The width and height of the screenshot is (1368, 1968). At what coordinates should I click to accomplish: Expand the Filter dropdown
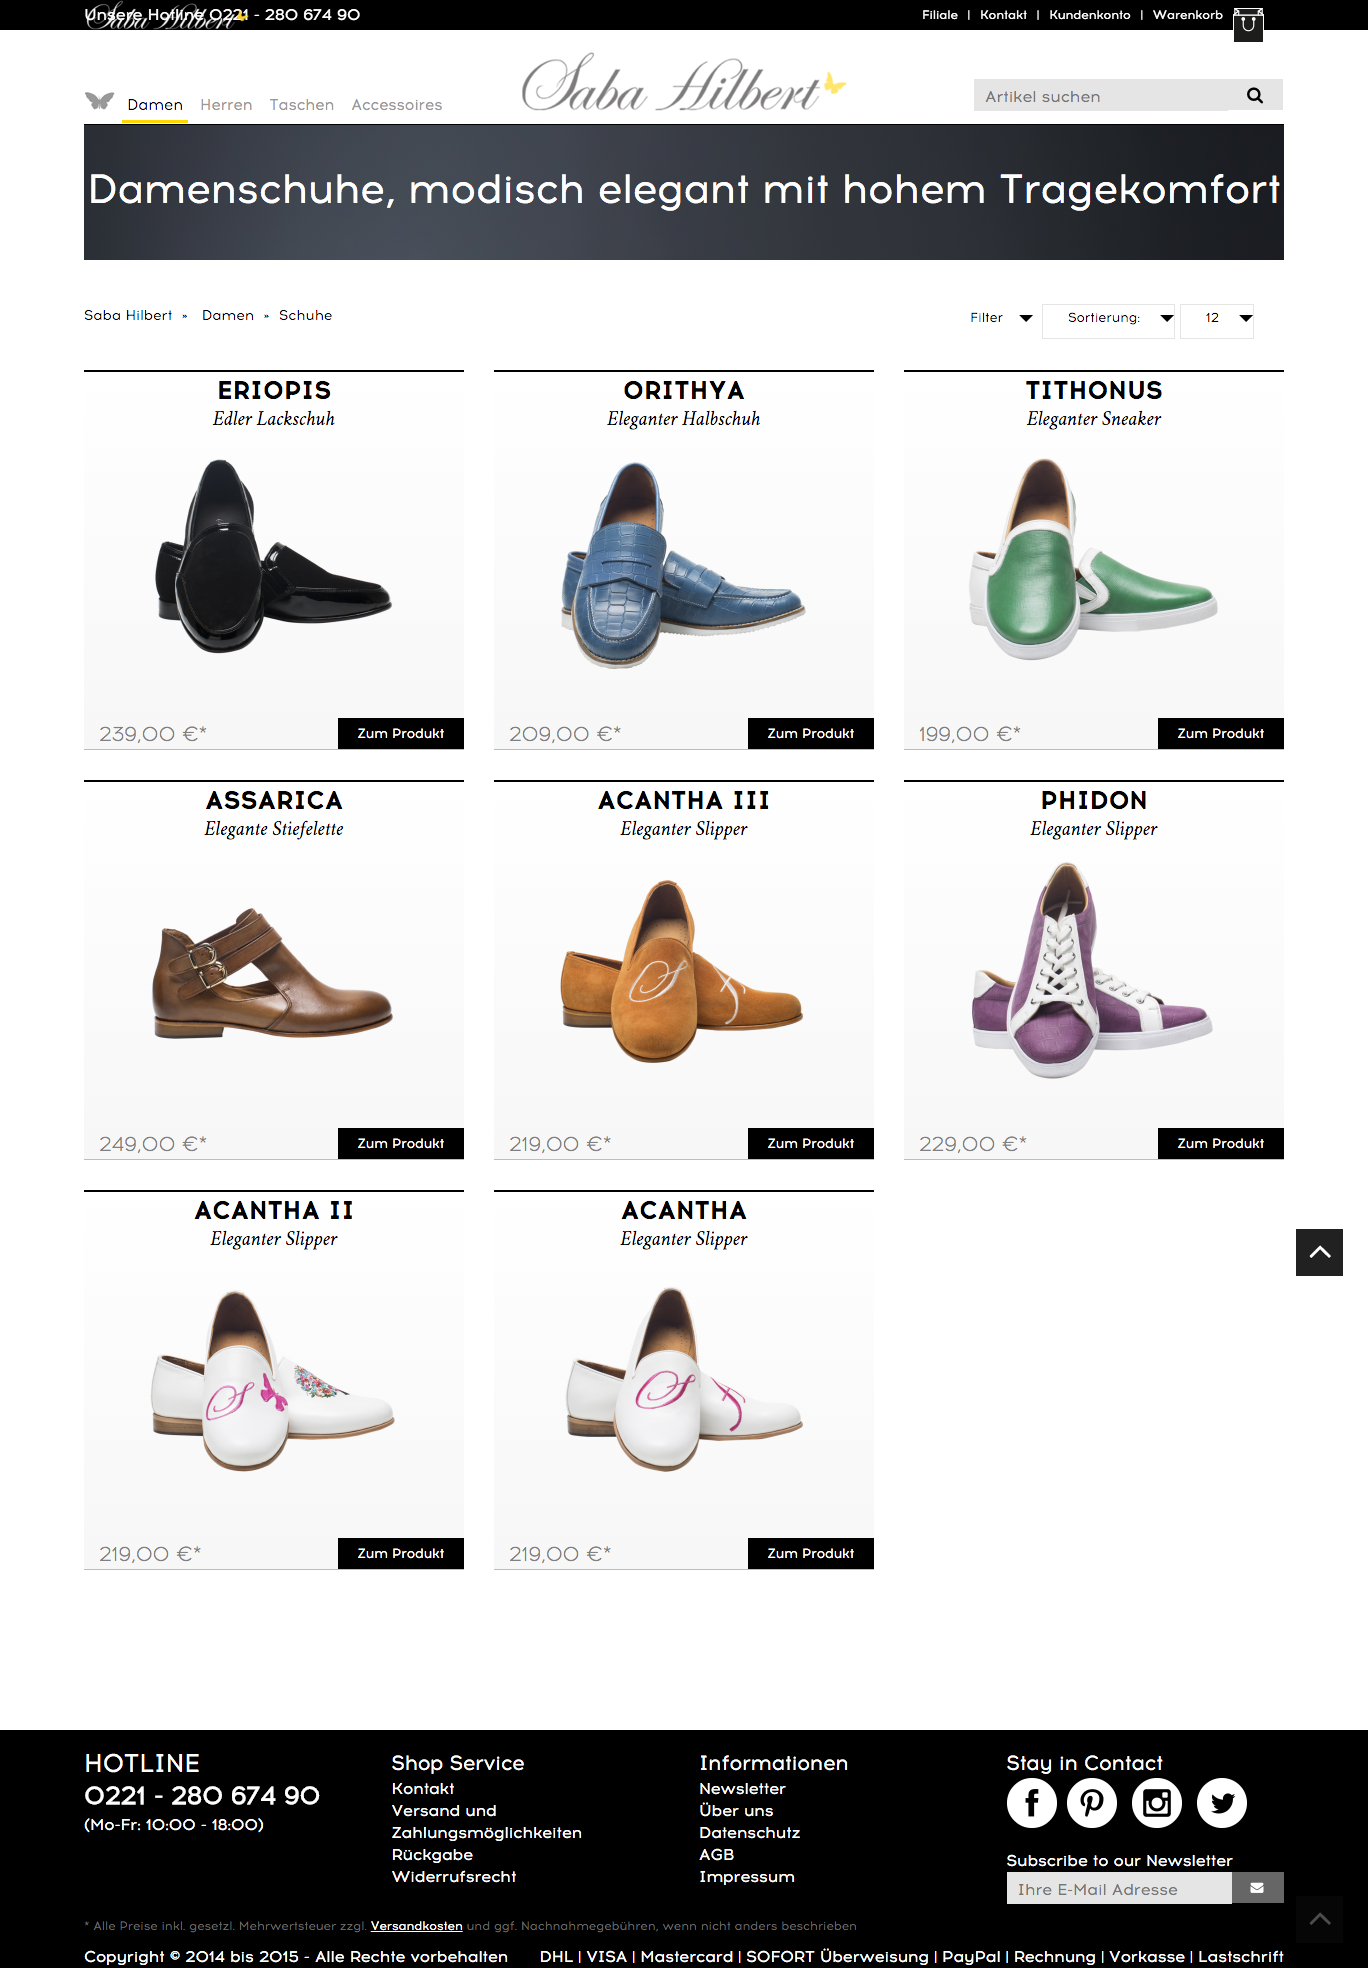pyautogui.click(x=1001, y=318)
